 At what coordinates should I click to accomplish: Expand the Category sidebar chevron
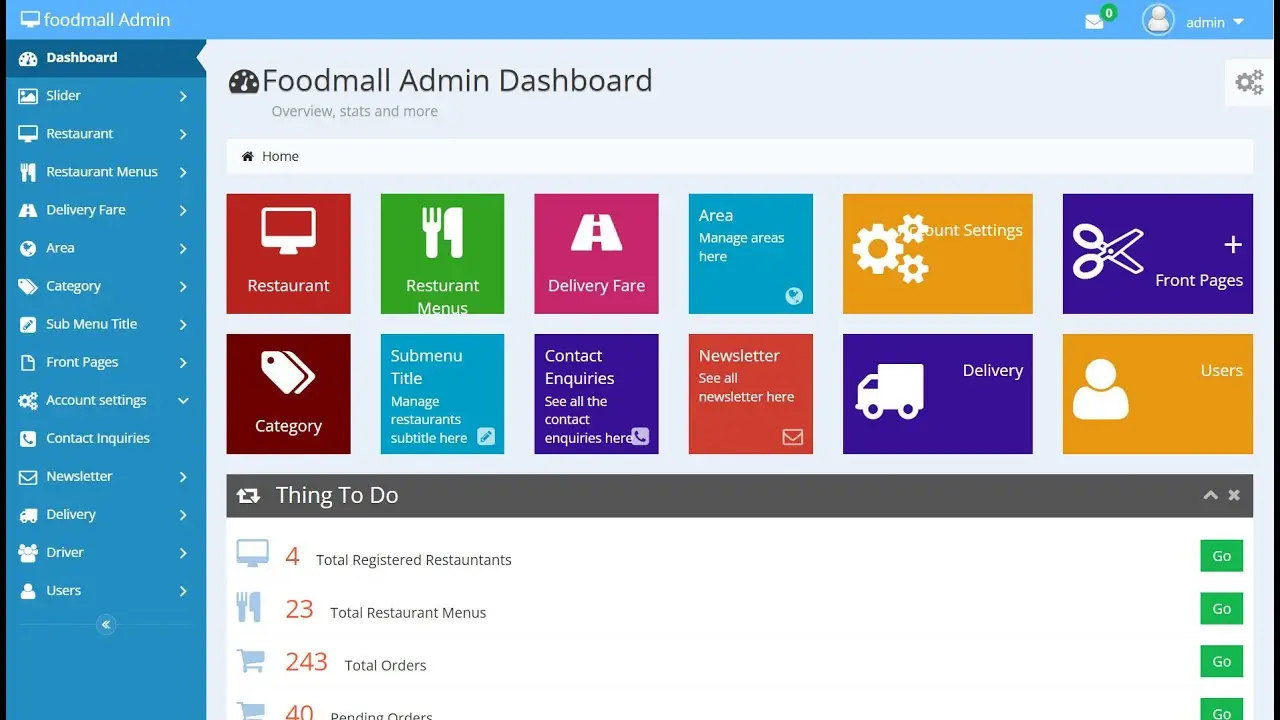click(183, 286)
